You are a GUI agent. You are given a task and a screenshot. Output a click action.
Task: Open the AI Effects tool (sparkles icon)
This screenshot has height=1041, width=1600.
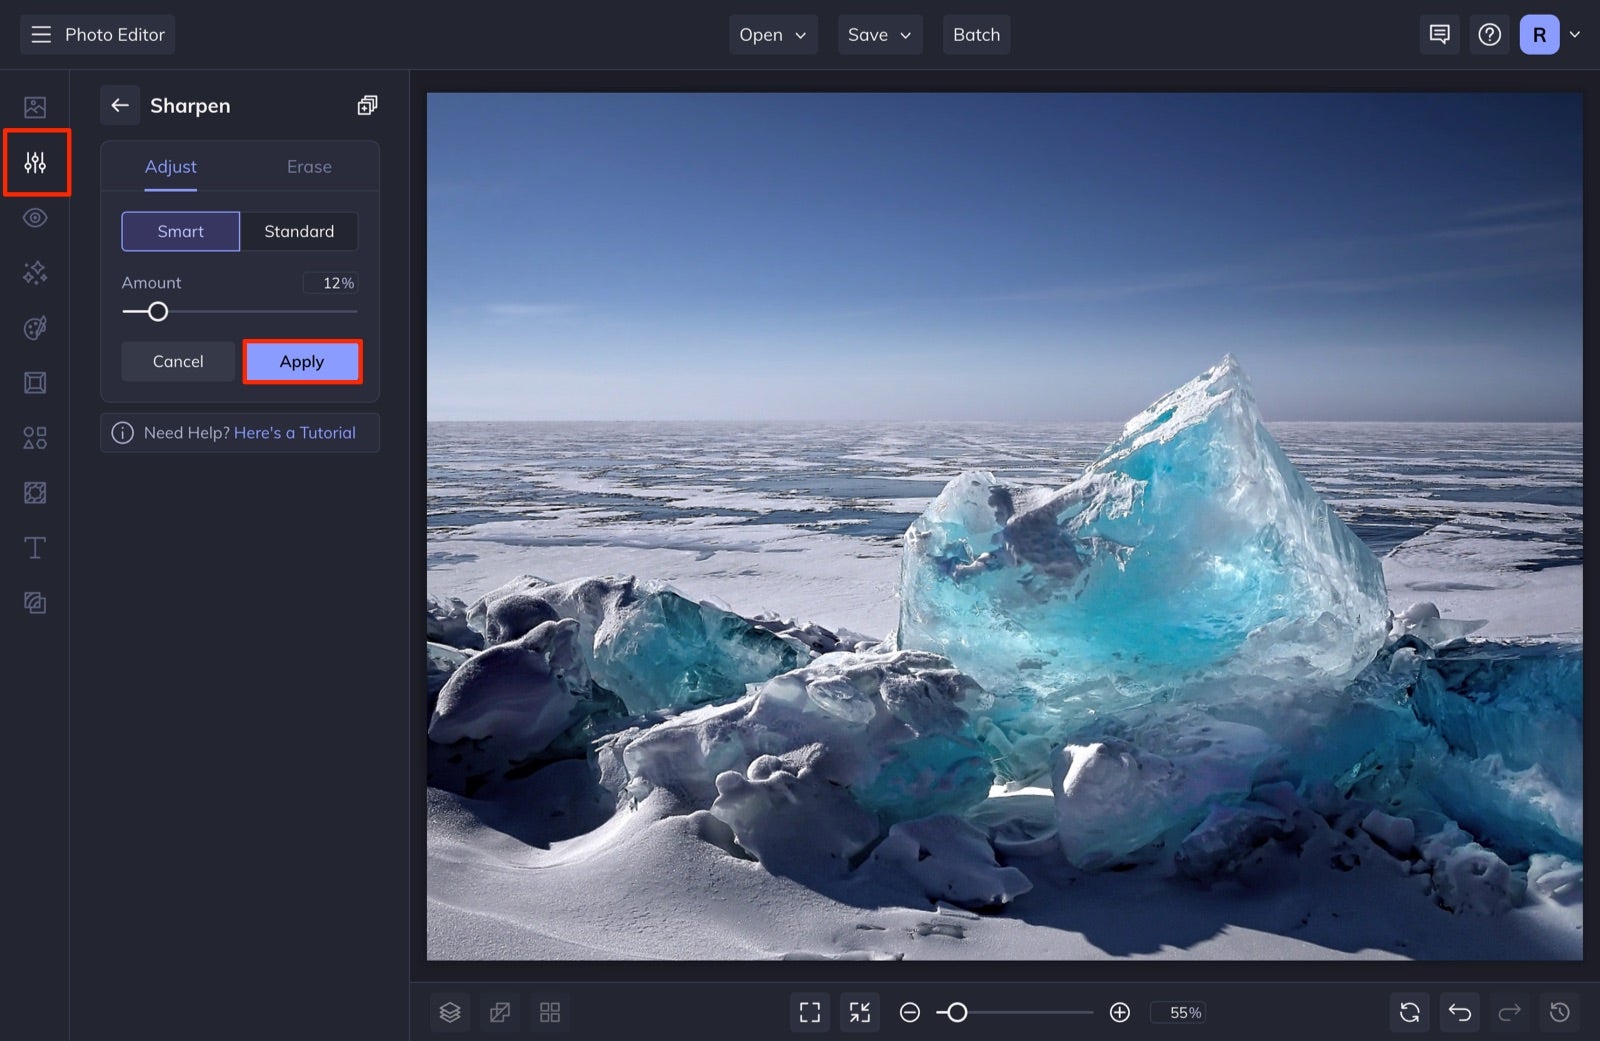coord(35,272)
